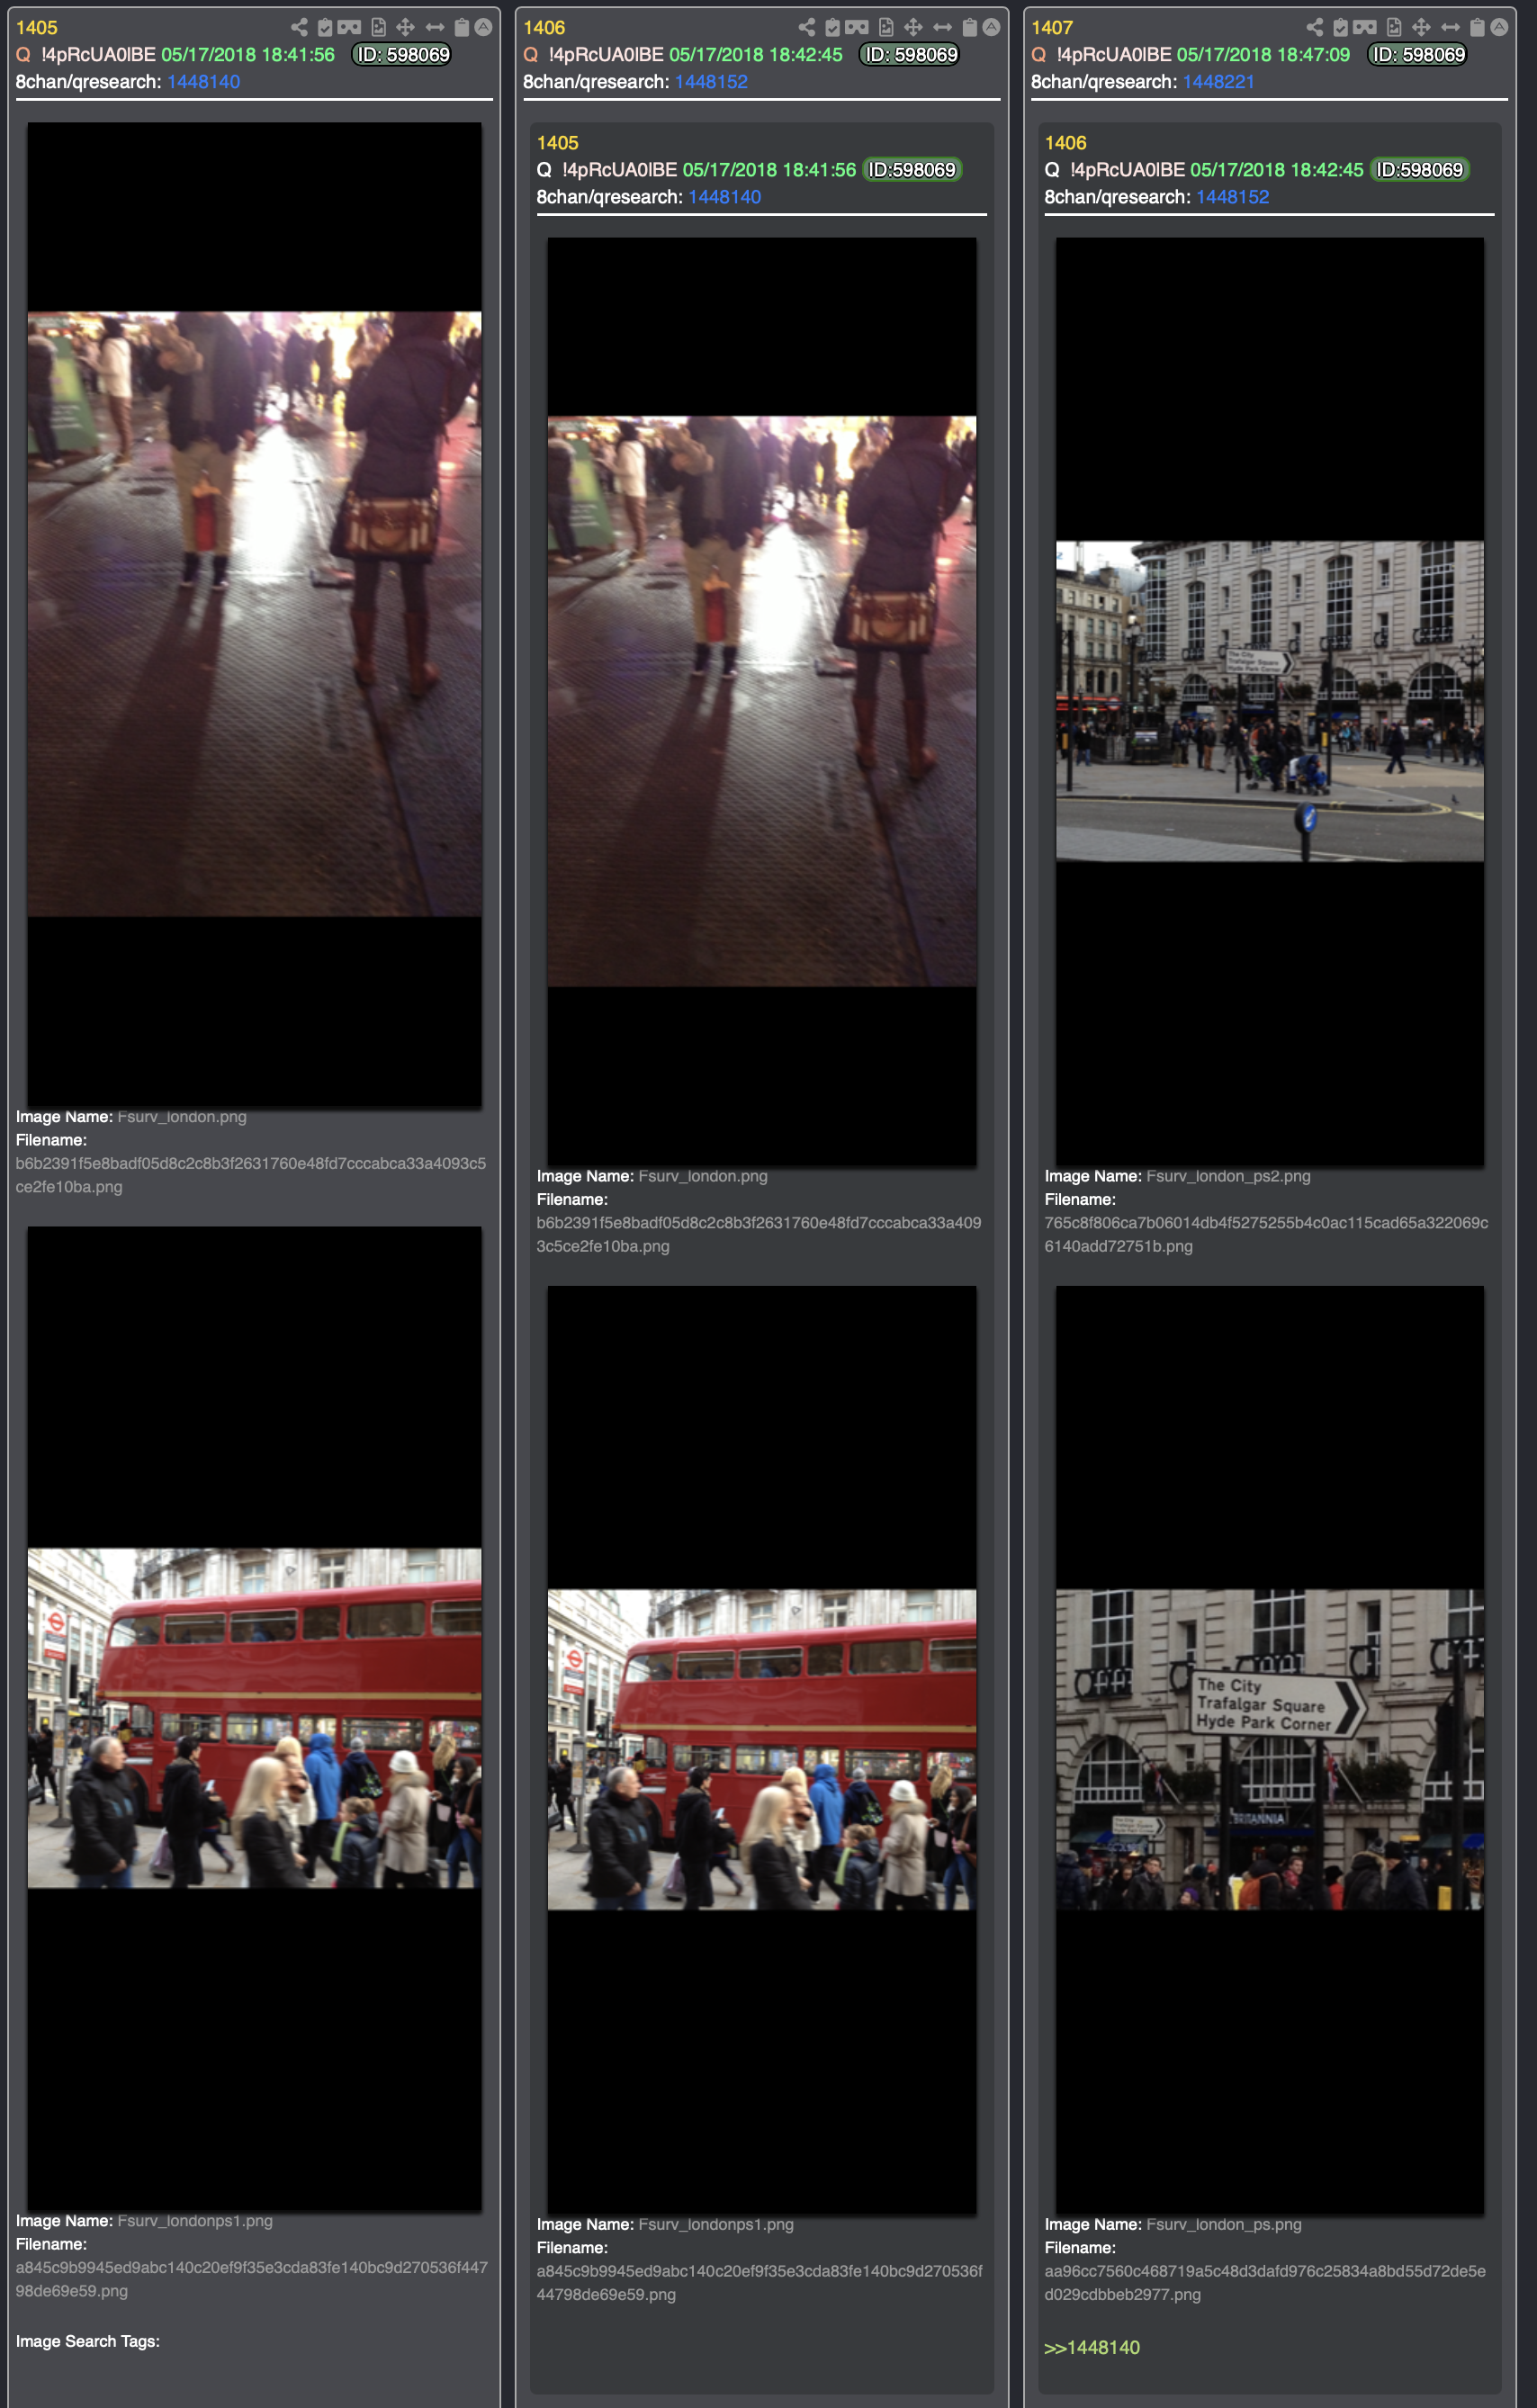
Task: Click image file icon on top post 1405
Action: 379,27
